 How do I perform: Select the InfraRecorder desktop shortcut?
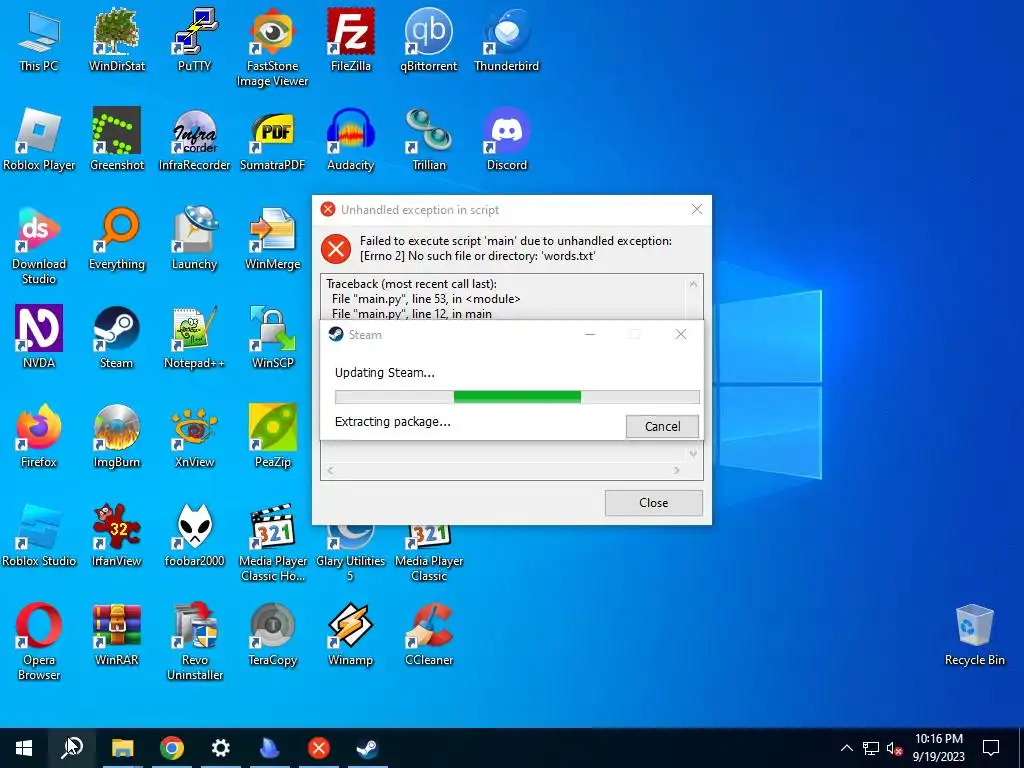tap(195, 139)
